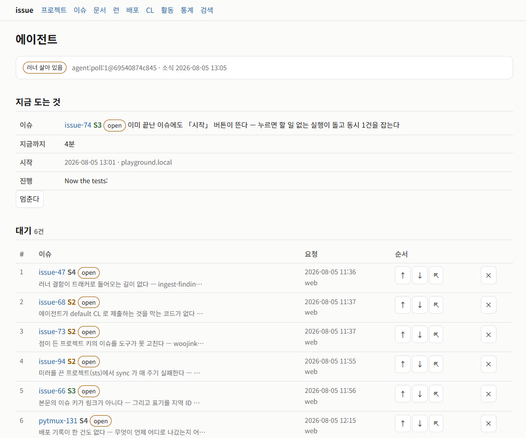Image resolution: width=526 pixels, height=438 pixels.
Task: Open the 검색 search page
Action: [207, 10]
